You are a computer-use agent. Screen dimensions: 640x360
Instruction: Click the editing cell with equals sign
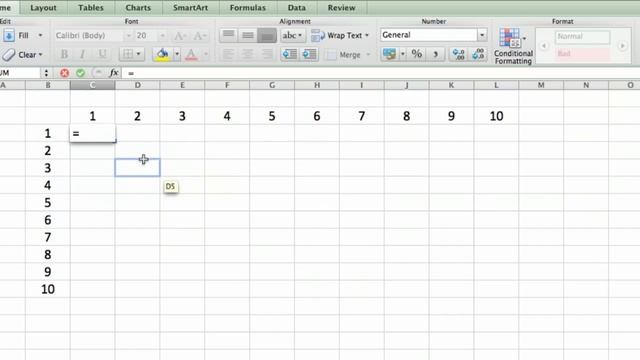[93, 133]
